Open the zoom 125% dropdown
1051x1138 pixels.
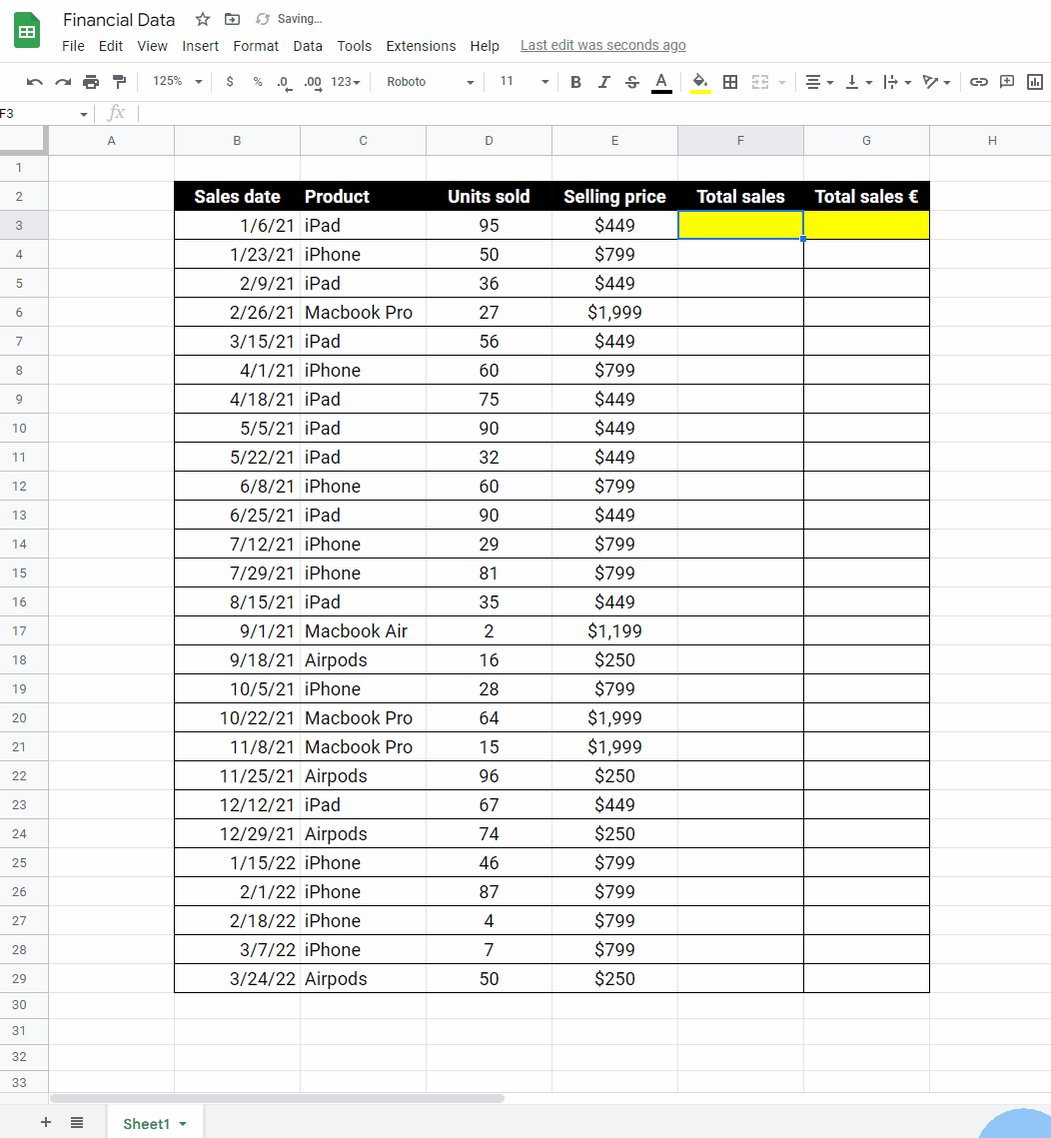pos(177,81)
